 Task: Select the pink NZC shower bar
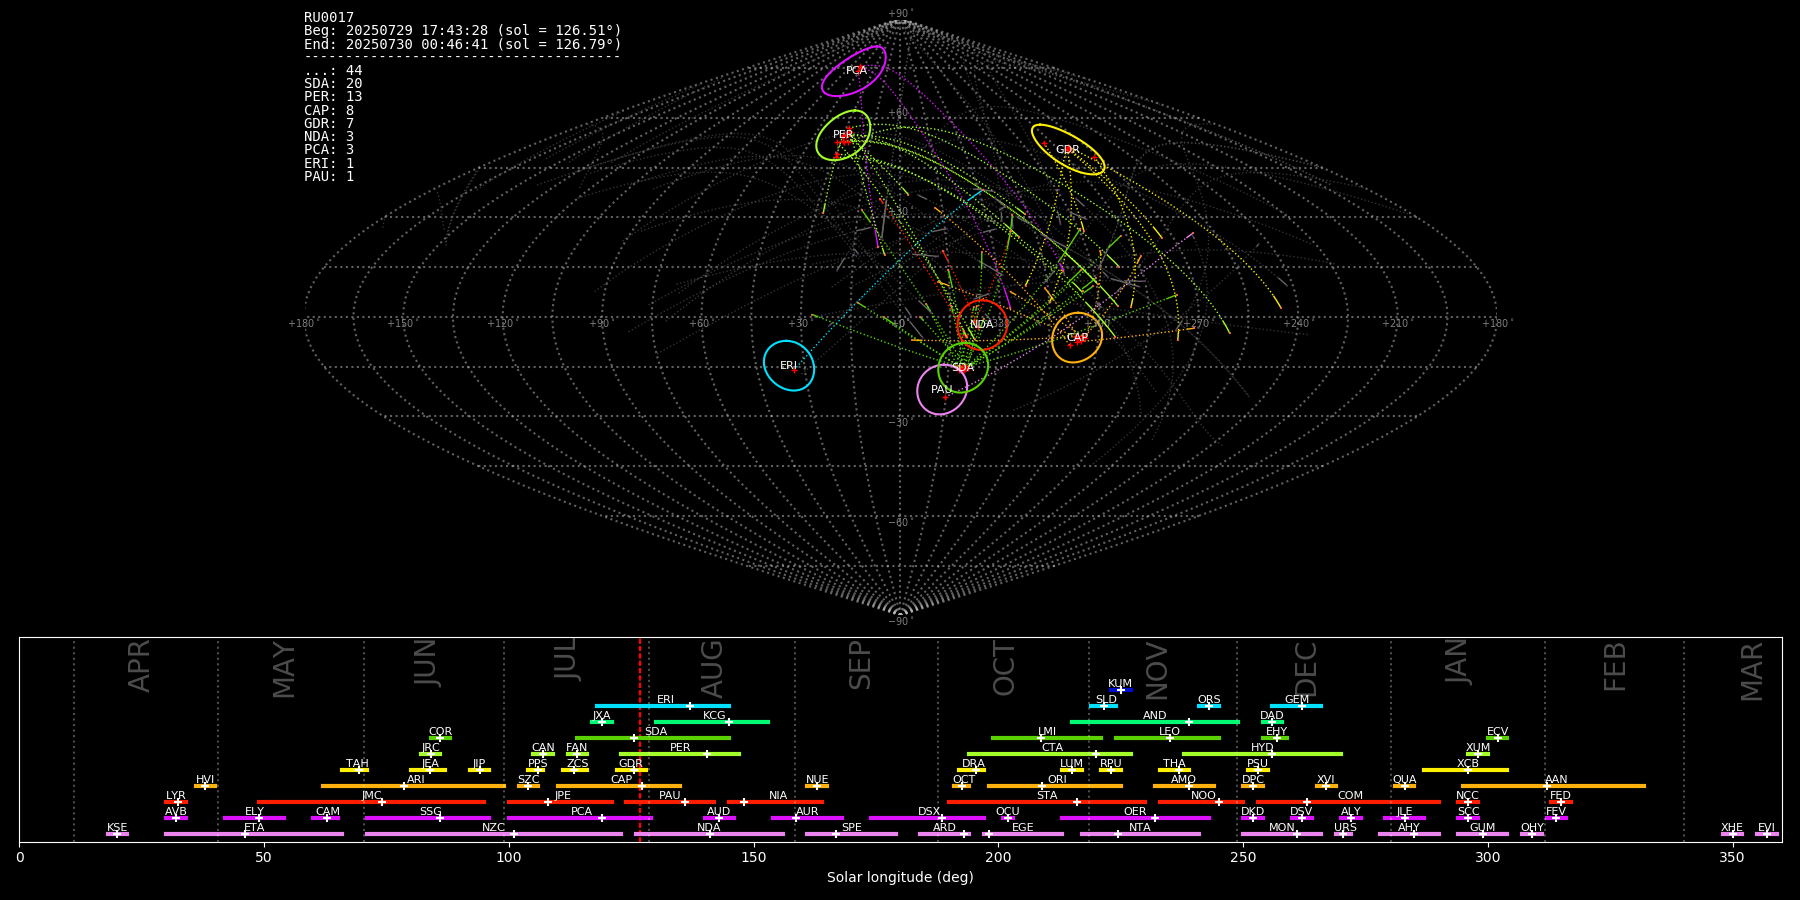[494, 834]
